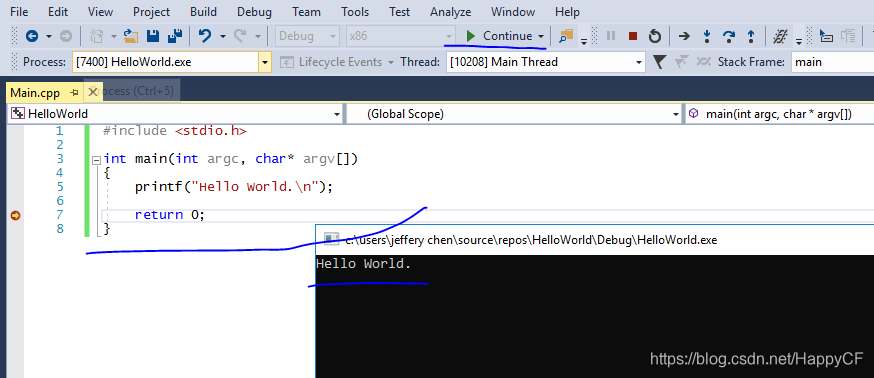
Task: Click the Step Into icon
Action: (707, 36)
